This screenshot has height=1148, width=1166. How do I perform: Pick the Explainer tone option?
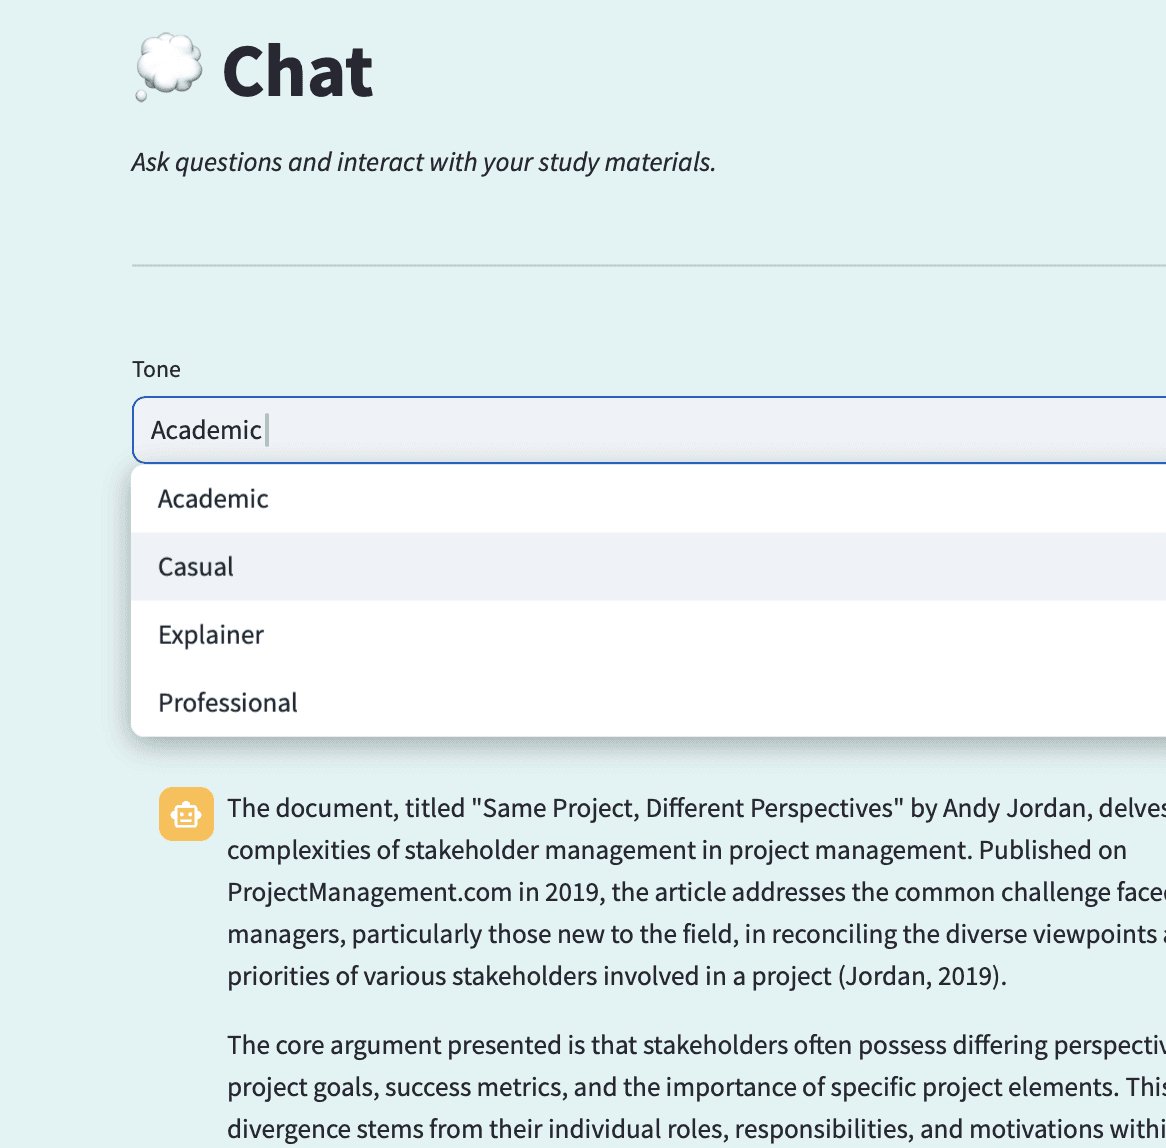tap(648, 635)
